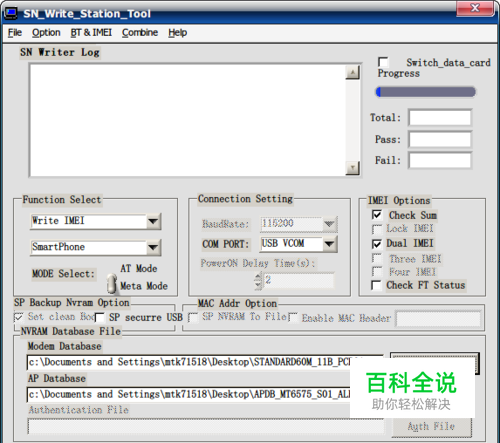Click the log scrollbar up arrow
500x443 pixels.
click(352, 72)
